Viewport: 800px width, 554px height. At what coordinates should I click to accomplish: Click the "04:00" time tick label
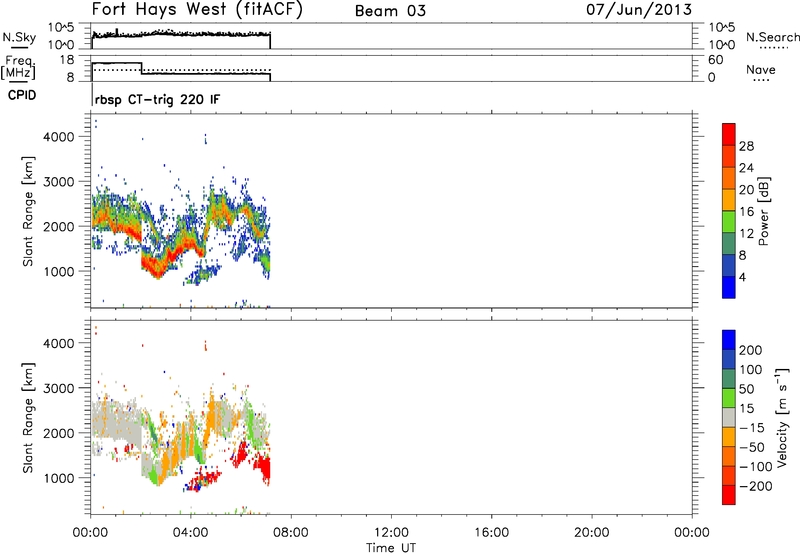191,533
